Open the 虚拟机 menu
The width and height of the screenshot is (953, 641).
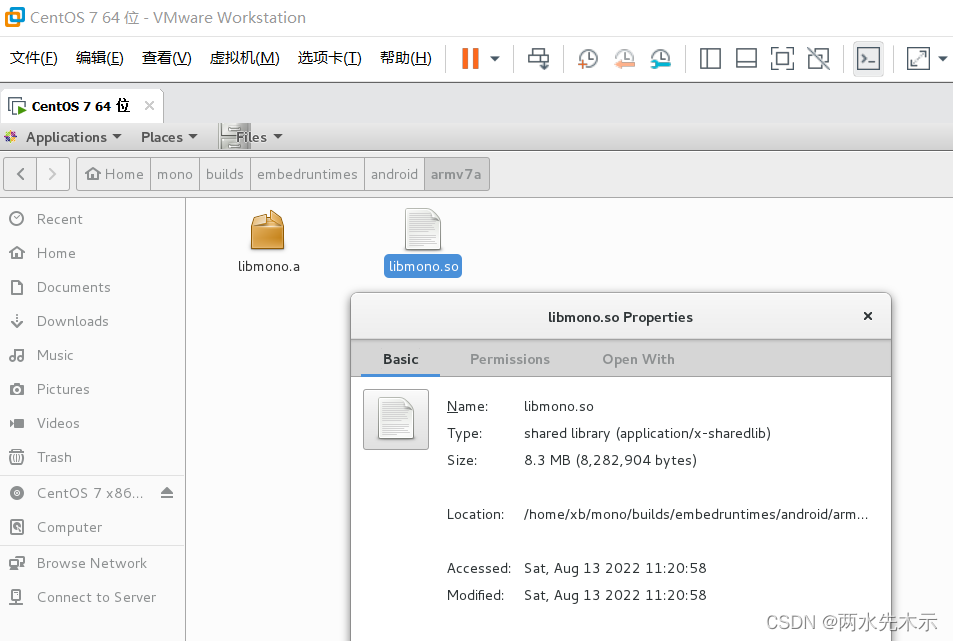click(243, 57)
